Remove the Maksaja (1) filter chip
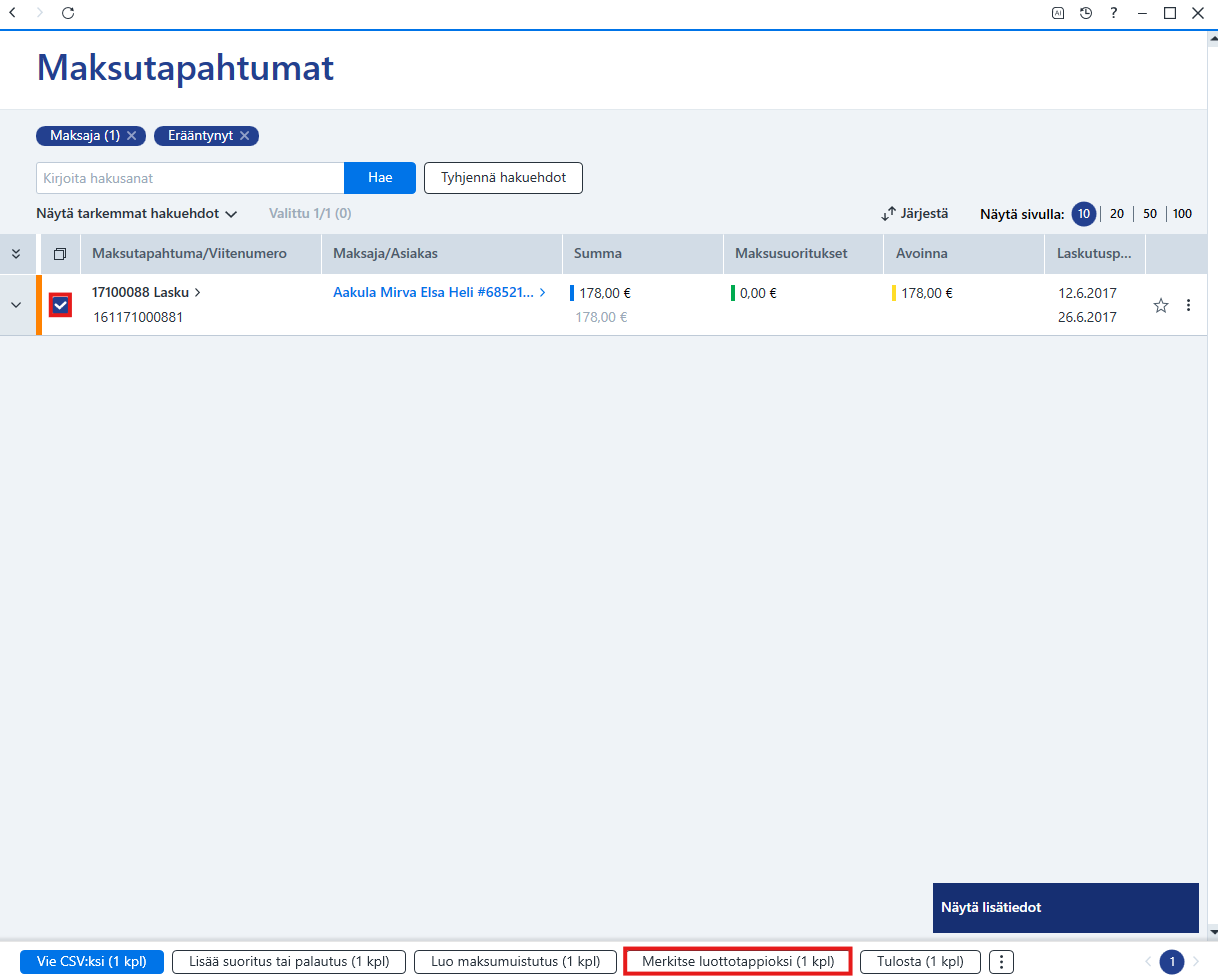 (131, 135)
